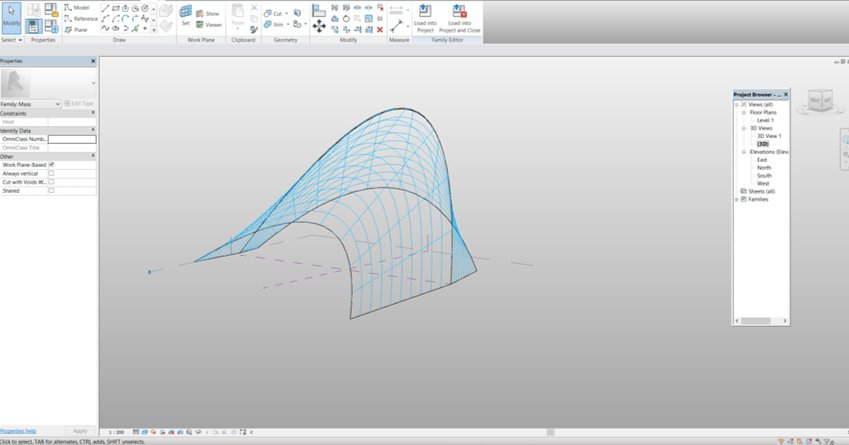Open the type selector dropdown arrow

(x=94, y=83)
